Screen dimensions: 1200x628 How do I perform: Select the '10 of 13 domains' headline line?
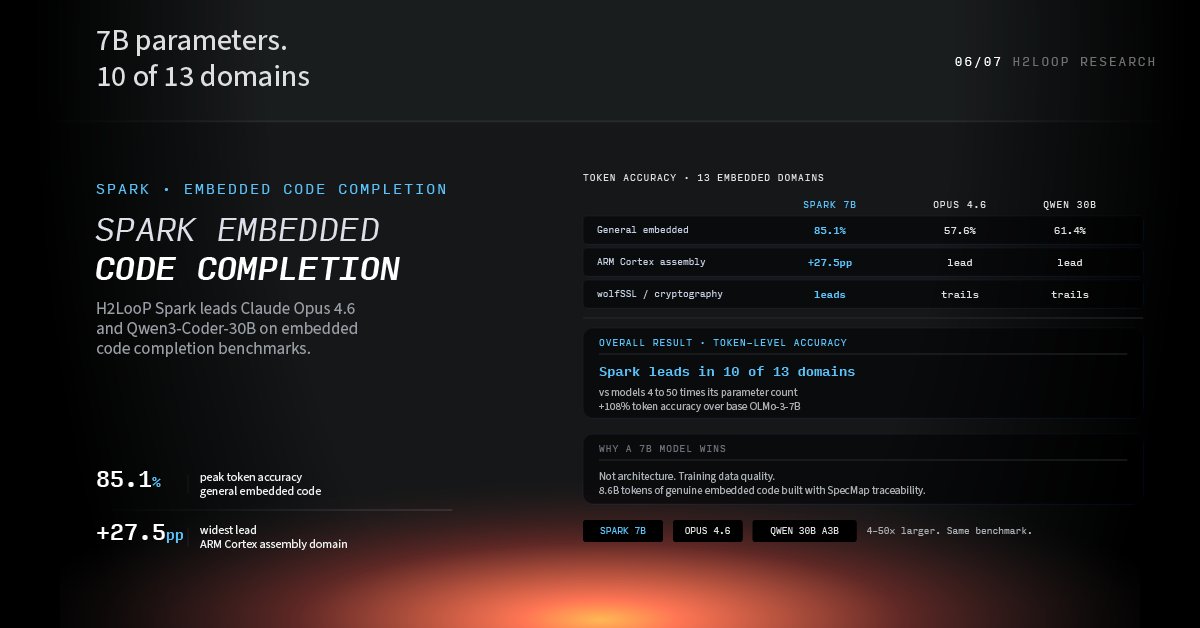coord(203,76)
